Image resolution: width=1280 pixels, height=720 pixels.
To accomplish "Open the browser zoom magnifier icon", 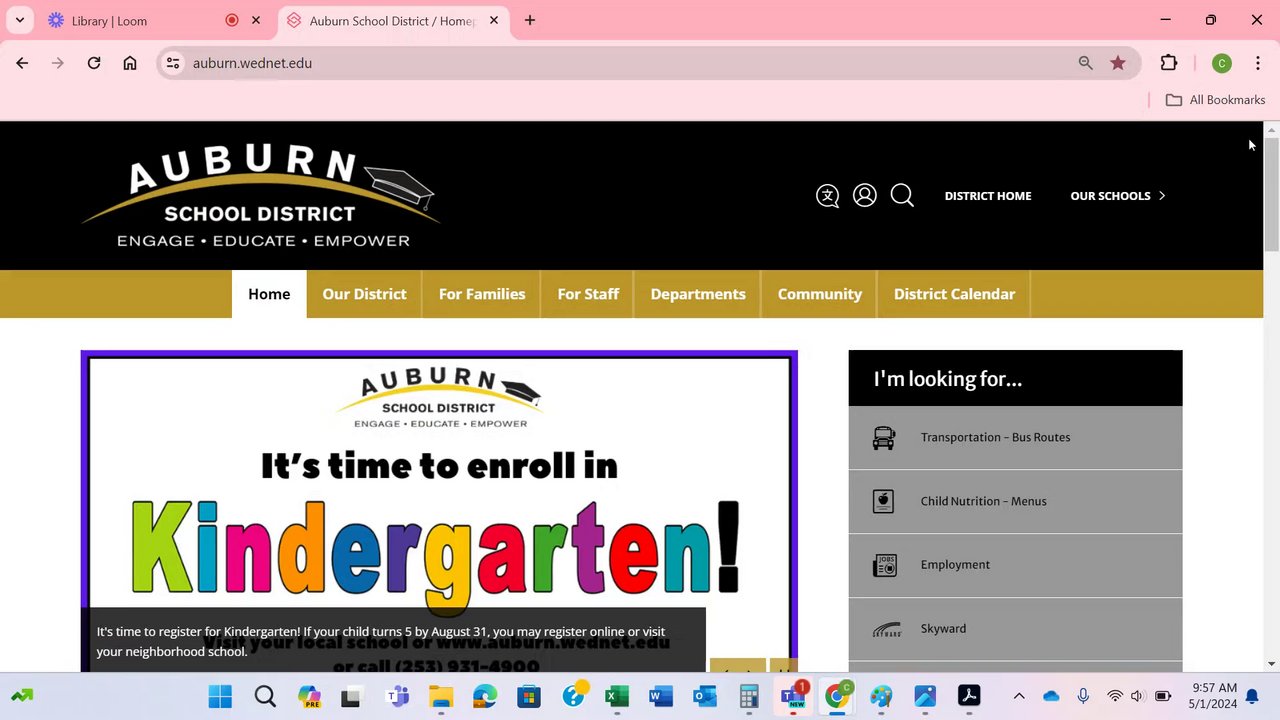I will pyautogui.click(x=1086, y=63).
